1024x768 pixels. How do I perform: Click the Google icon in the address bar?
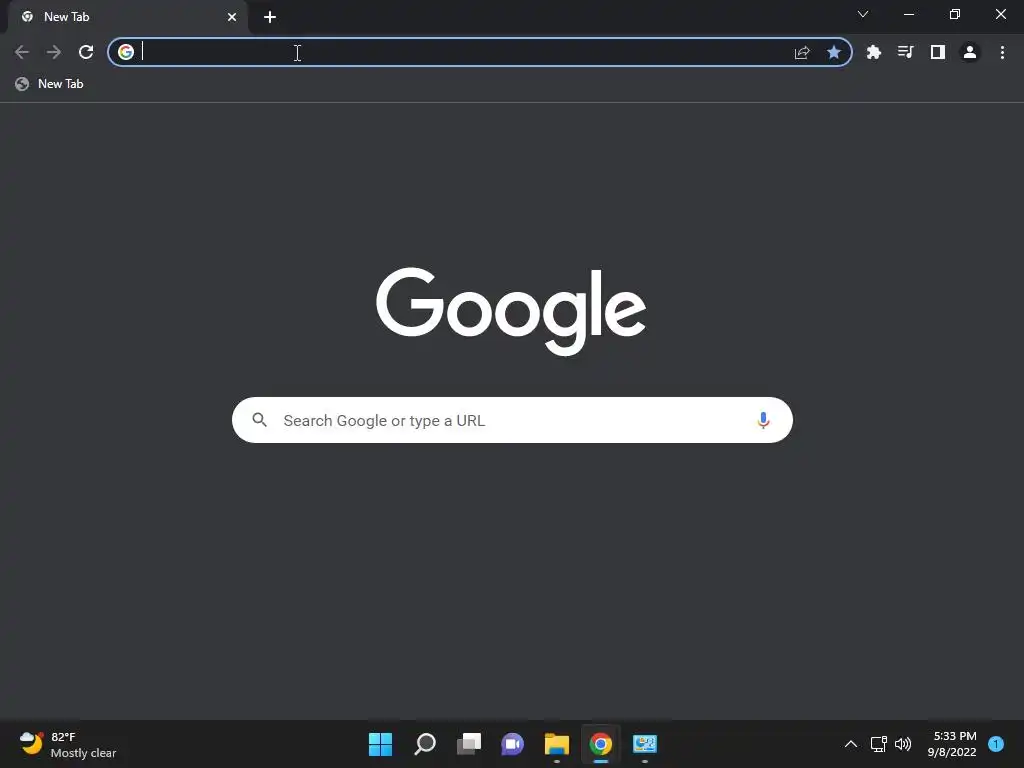coord(126,52)
